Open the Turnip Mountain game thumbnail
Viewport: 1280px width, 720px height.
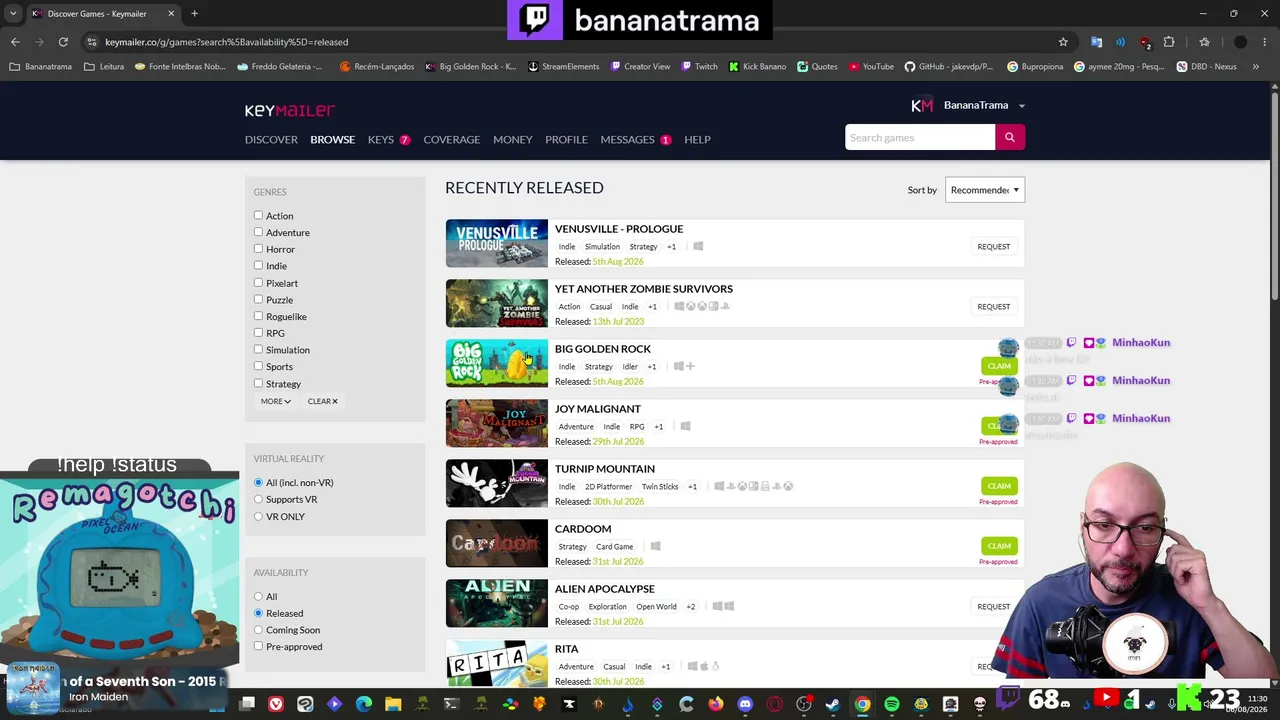tap(497, 483)
